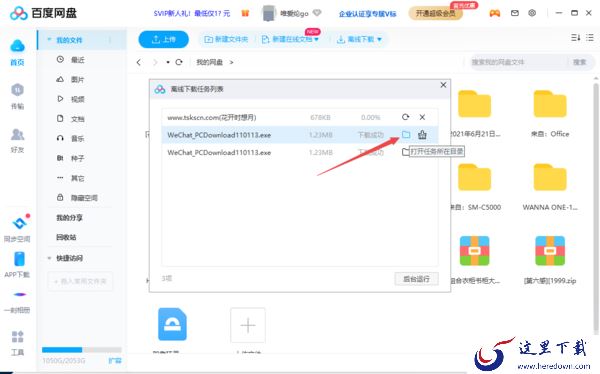This screenshot has height=374, width=600.
Task: Click the 搜索 search button
Action: tap(580, 62)
